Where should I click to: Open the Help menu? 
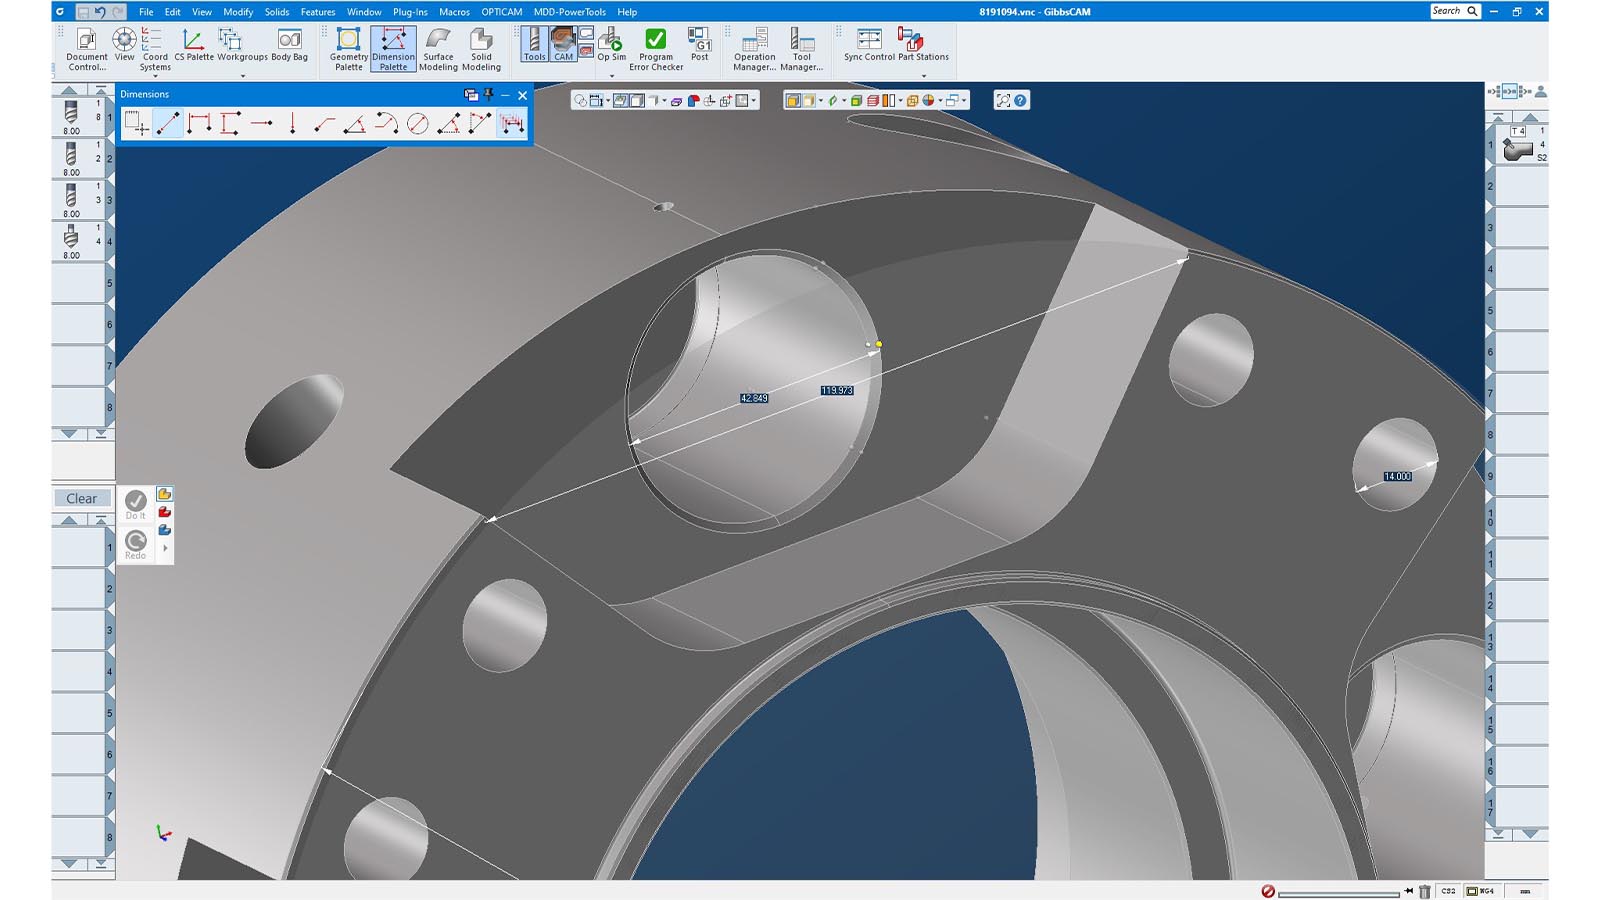coord(627,12)
